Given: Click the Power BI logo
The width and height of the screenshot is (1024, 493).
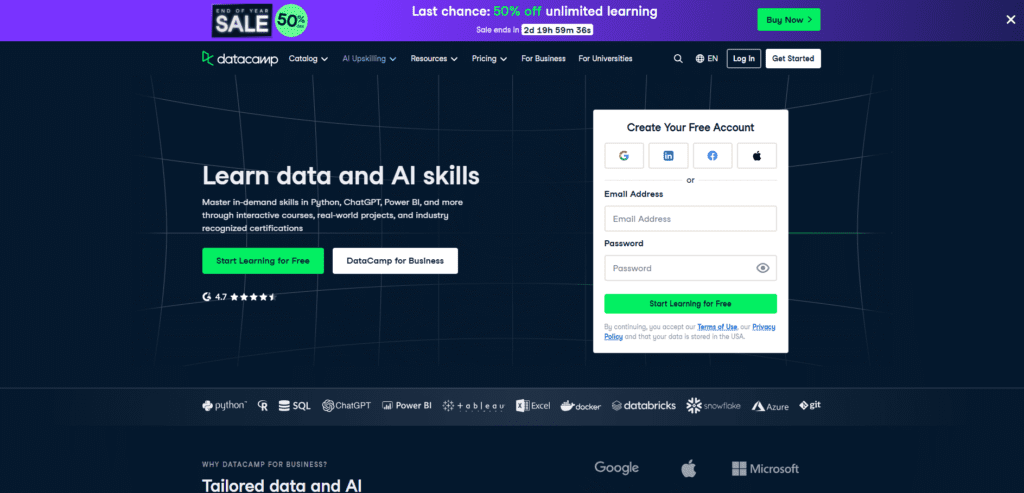Looking at the screenshot, I should click(x=407, y=406).
